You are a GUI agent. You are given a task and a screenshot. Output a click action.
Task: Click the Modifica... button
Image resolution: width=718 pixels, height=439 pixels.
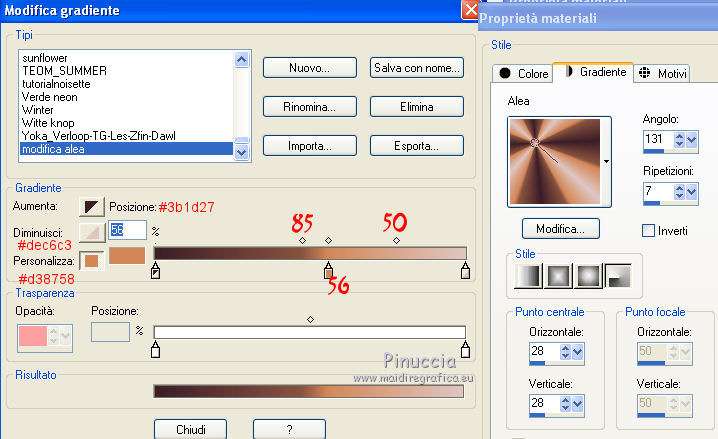560,228
